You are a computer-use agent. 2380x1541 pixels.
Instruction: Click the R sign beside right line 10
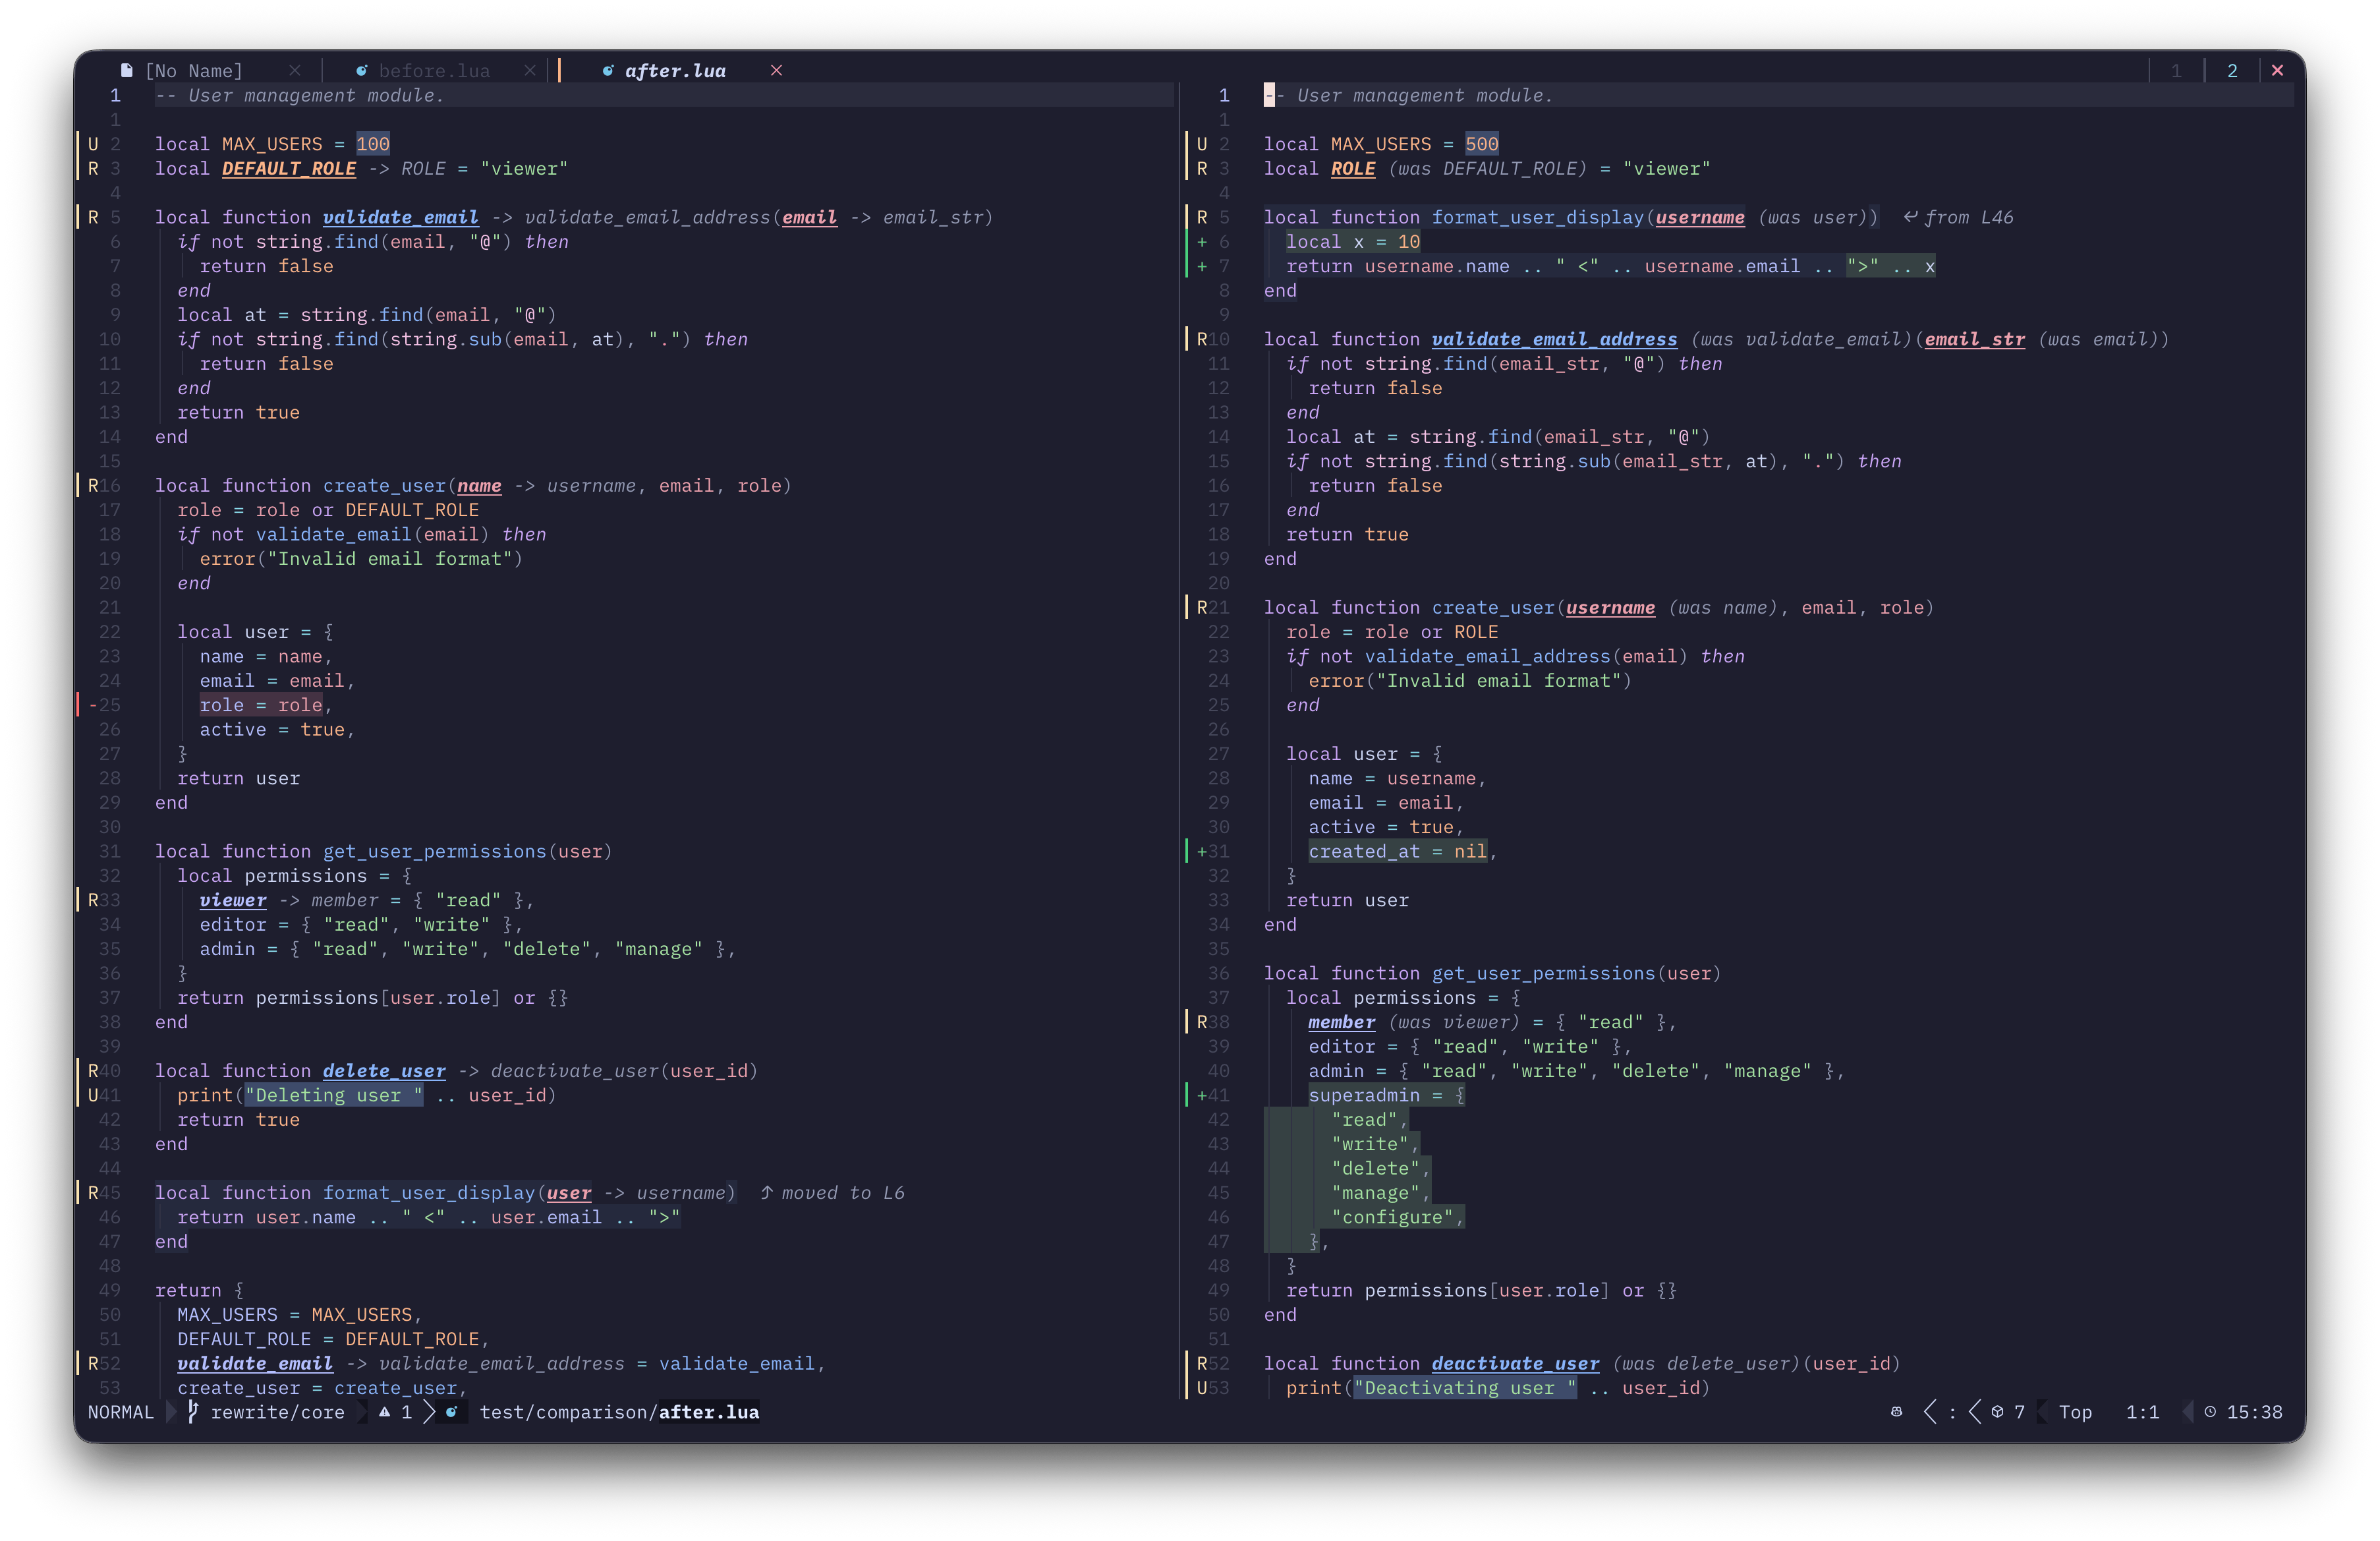pos(1202,339)
